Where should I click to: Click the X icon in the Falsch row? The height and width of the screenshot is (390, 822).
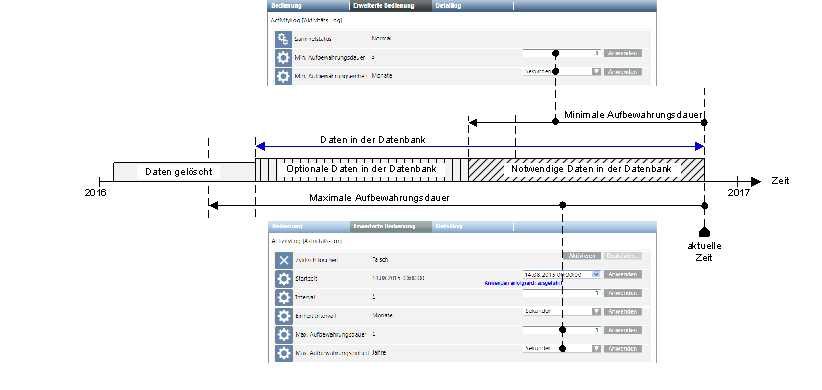pos(284,260)
